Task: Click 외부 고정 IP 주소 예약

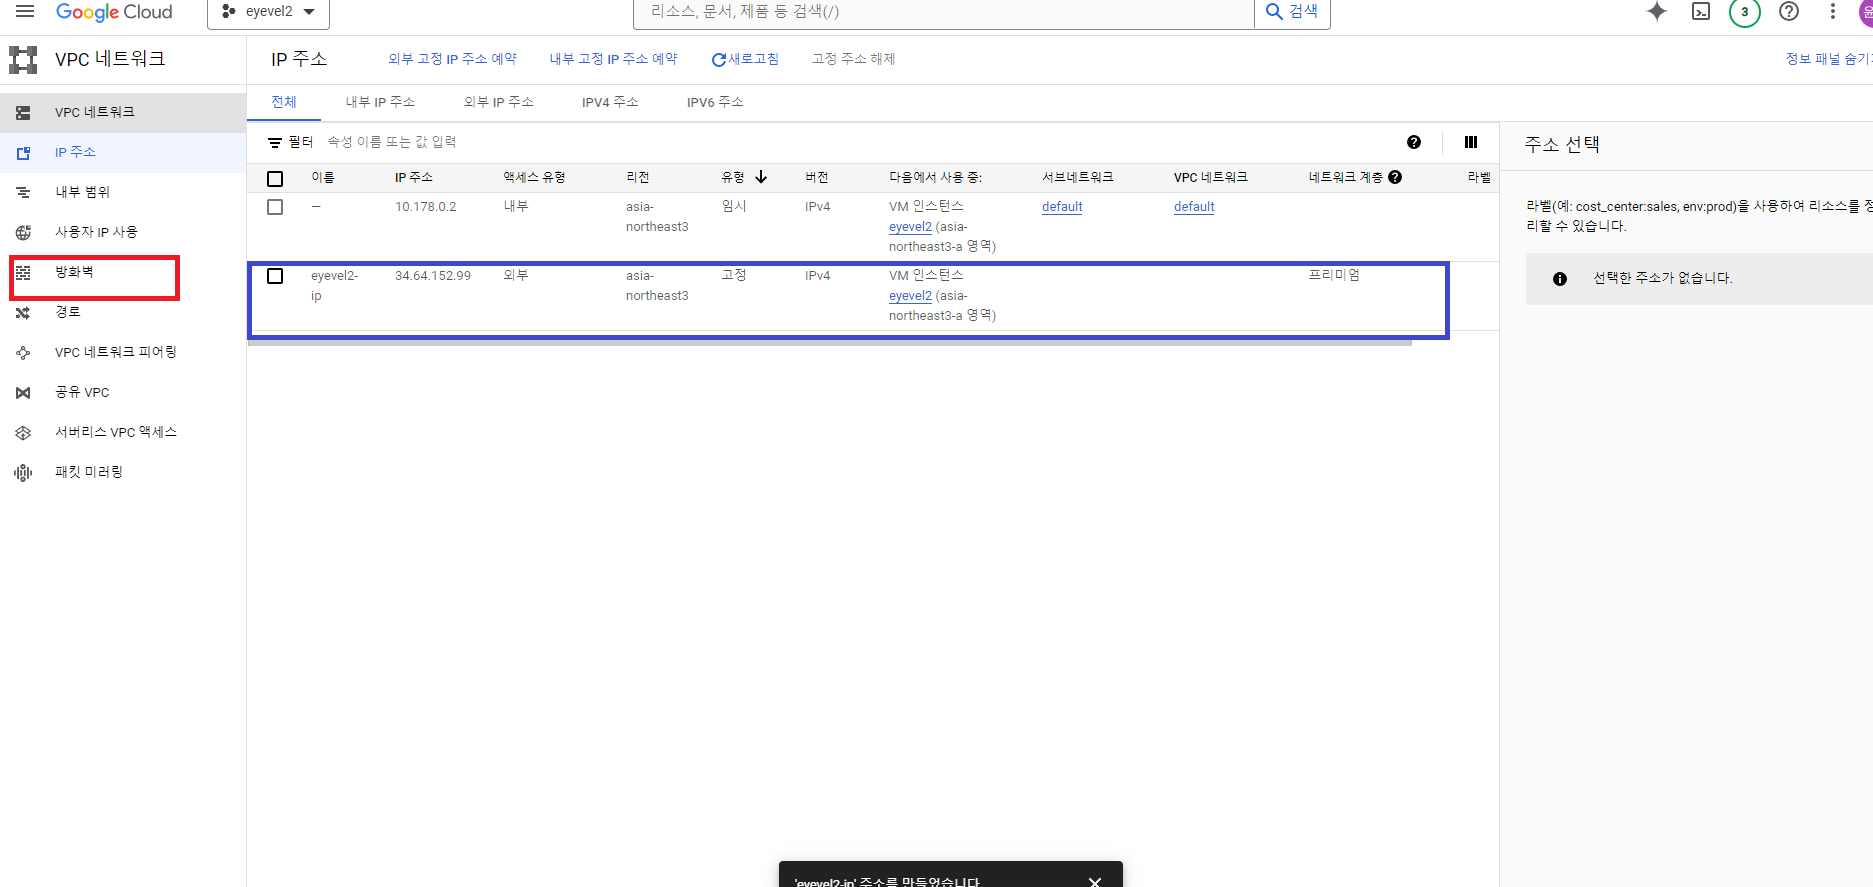Action: [x=452, y=59]
